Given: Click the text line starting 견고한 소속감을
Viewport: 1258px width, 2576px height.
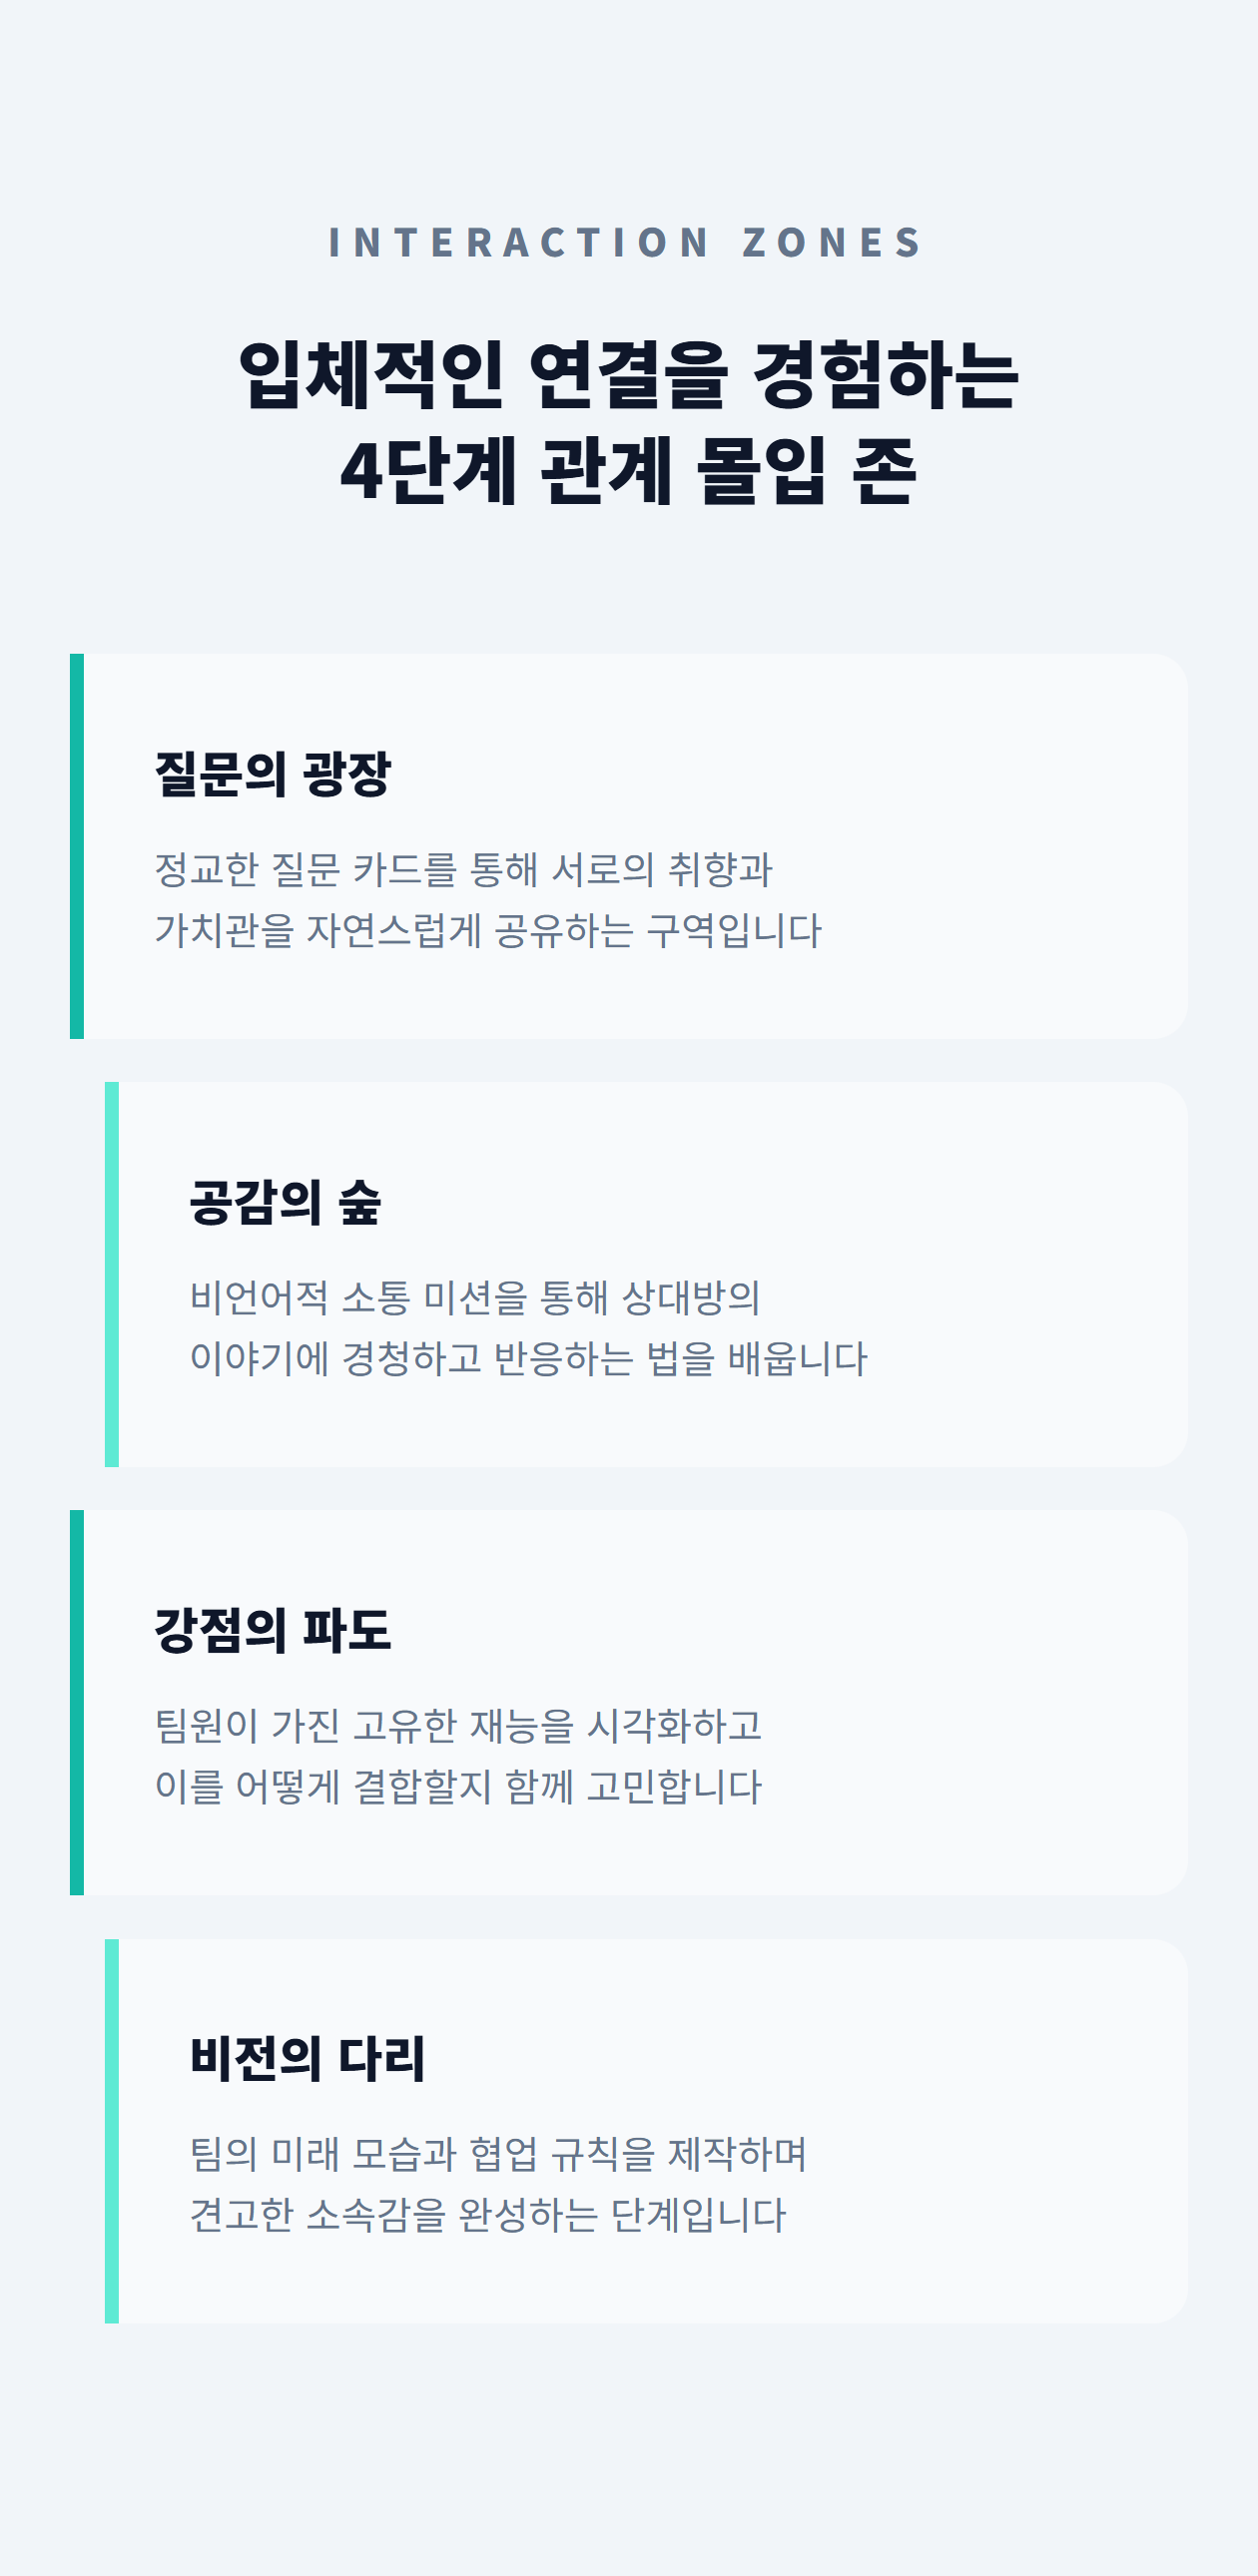Looking at the screenshot, I should tap(488, 2214).
